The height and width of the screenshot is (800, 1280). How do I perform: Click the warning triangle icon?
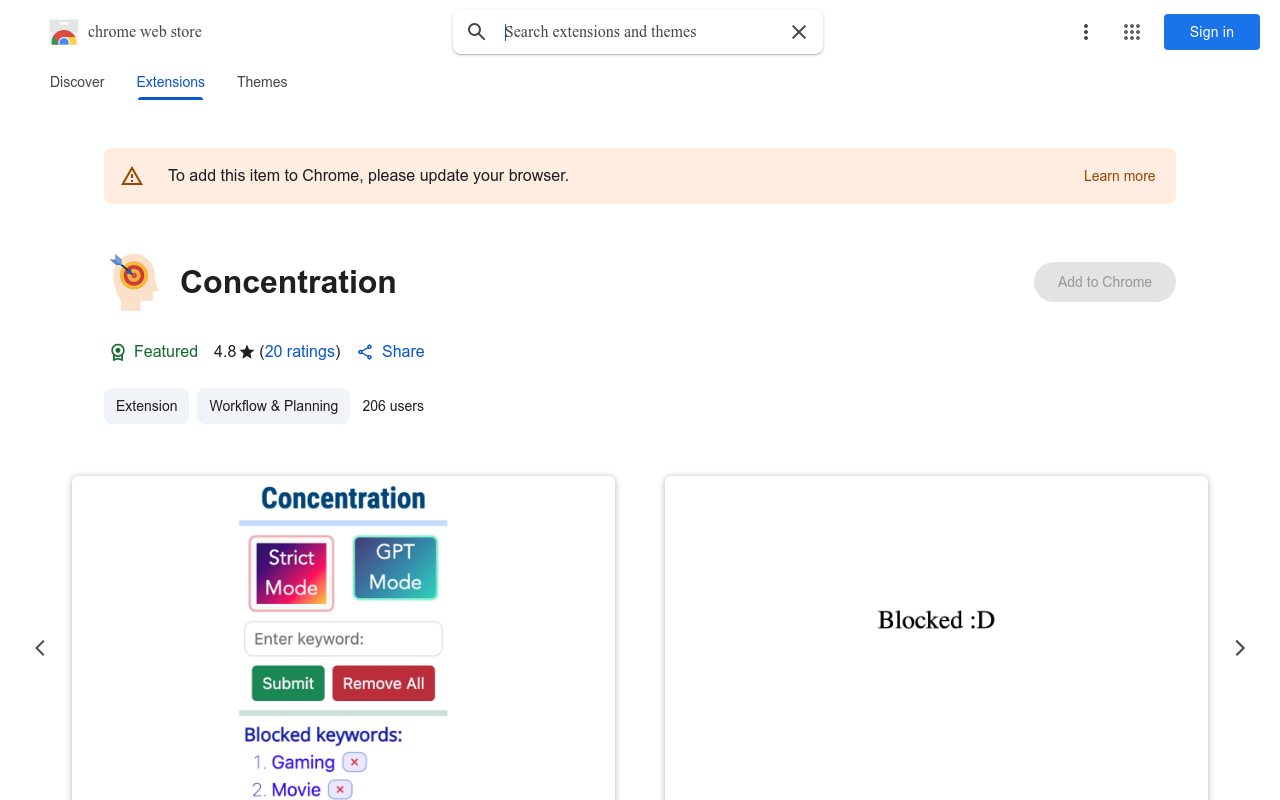click(132, 177)
